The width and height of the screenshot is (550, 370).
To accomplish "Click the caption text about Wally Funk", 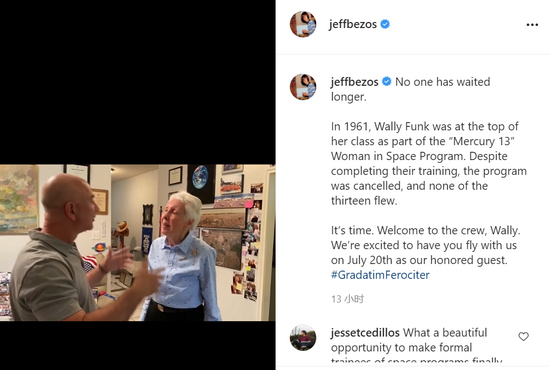I will click(x=429, y=163).
